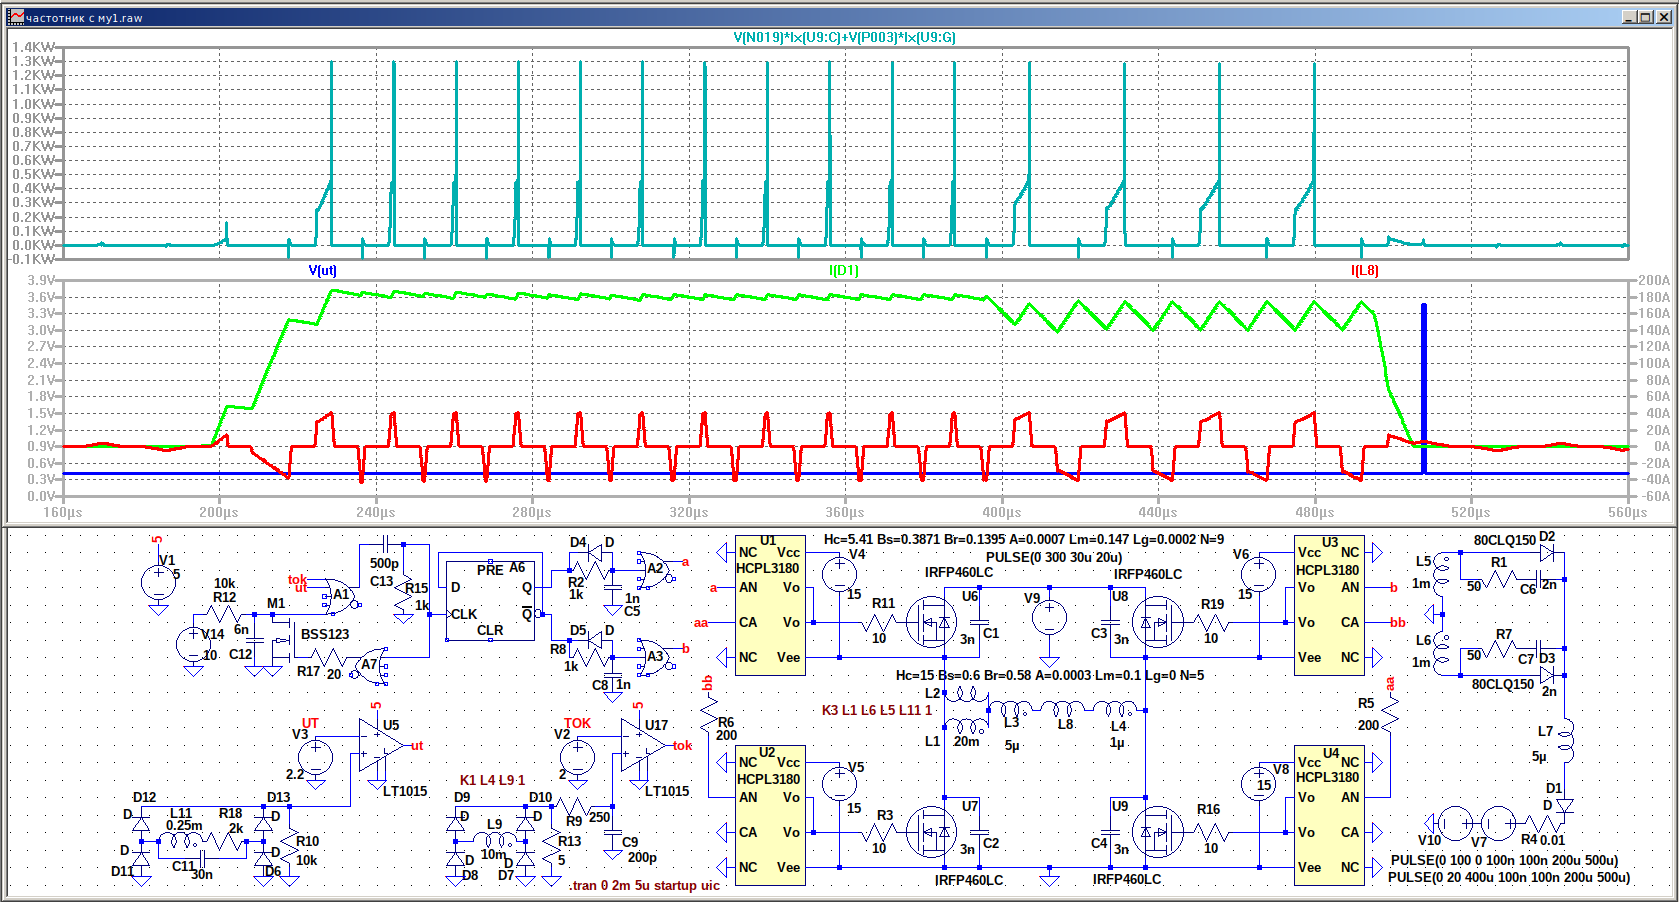Click the V2 voltage source near TOK

577,757
